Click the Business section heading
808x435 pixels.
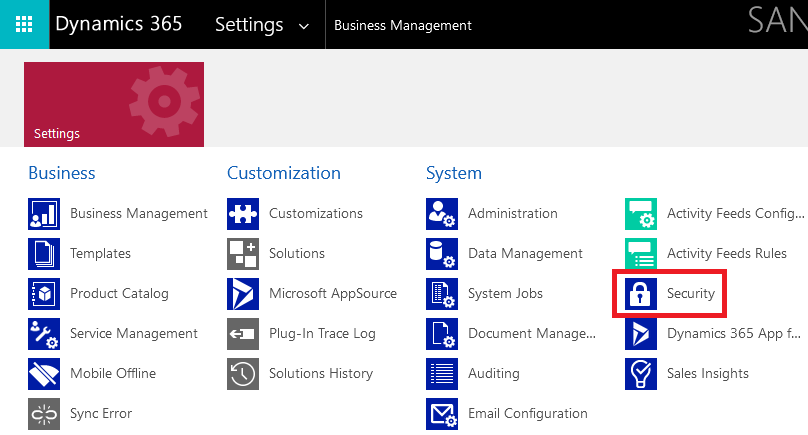tap(62, 173)
